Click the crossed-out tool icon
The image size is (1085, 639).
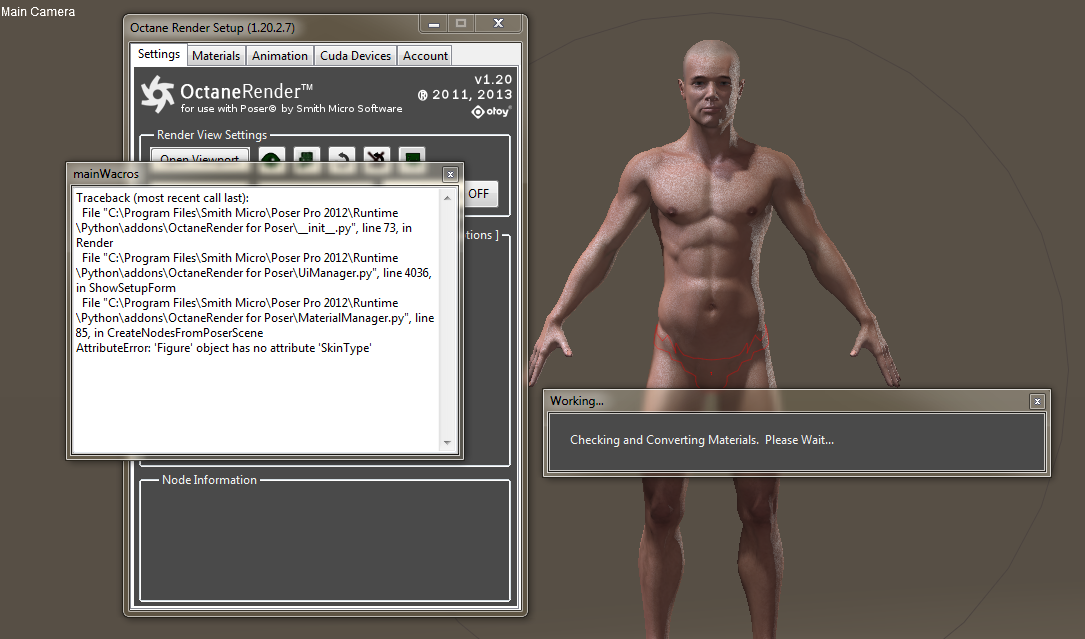coord(377,156)
